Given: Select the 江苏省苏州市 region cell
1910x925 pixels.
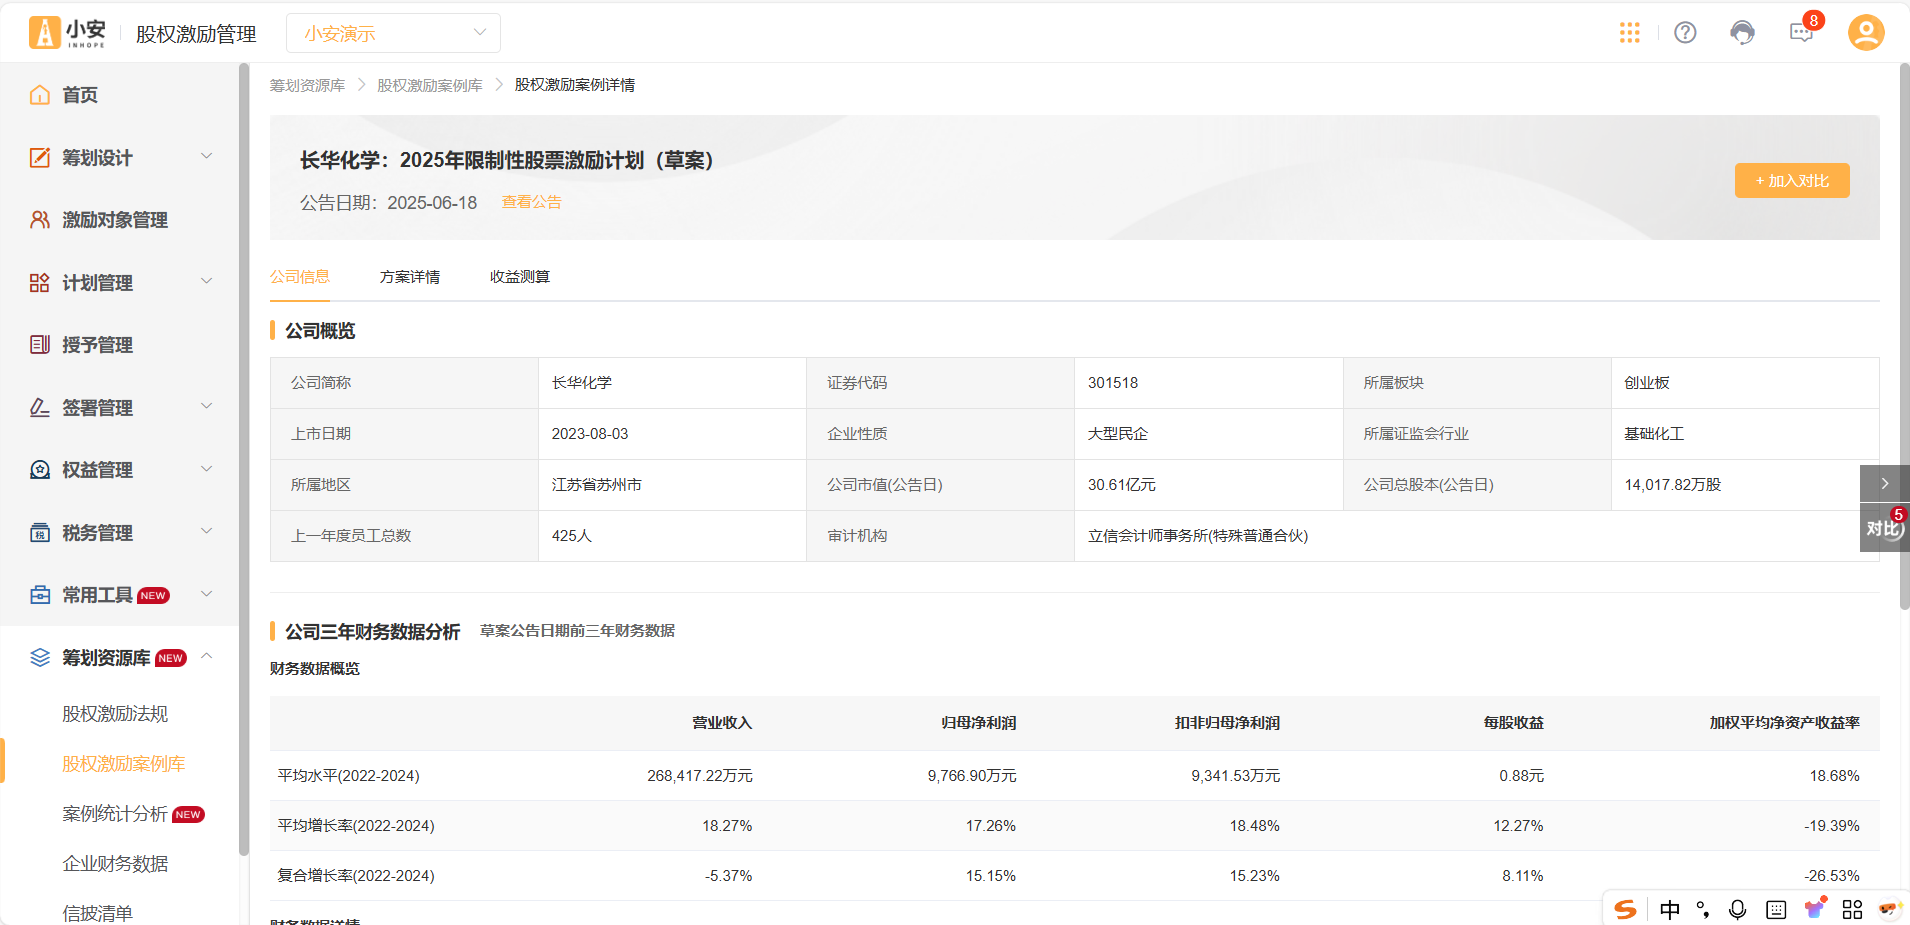Looking at the screenshot, I should [x=672, y=485].
